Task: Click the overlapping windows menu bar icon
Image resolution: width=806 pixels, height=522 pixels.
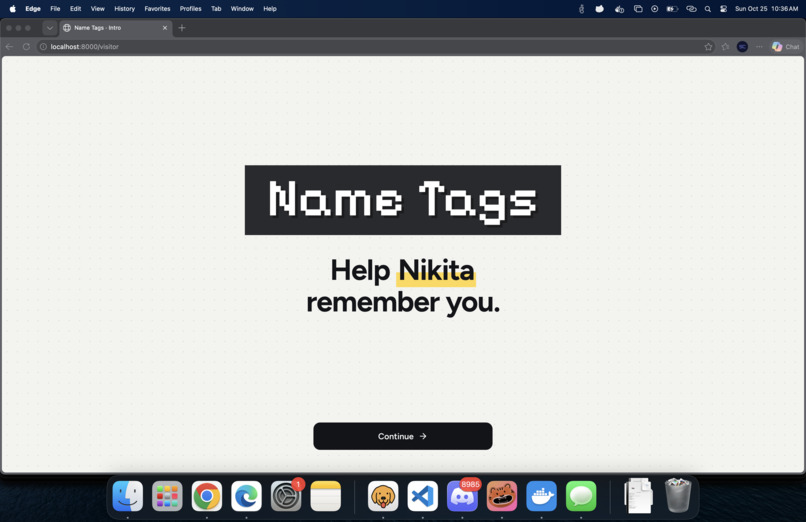Action: tap(638, 9)
